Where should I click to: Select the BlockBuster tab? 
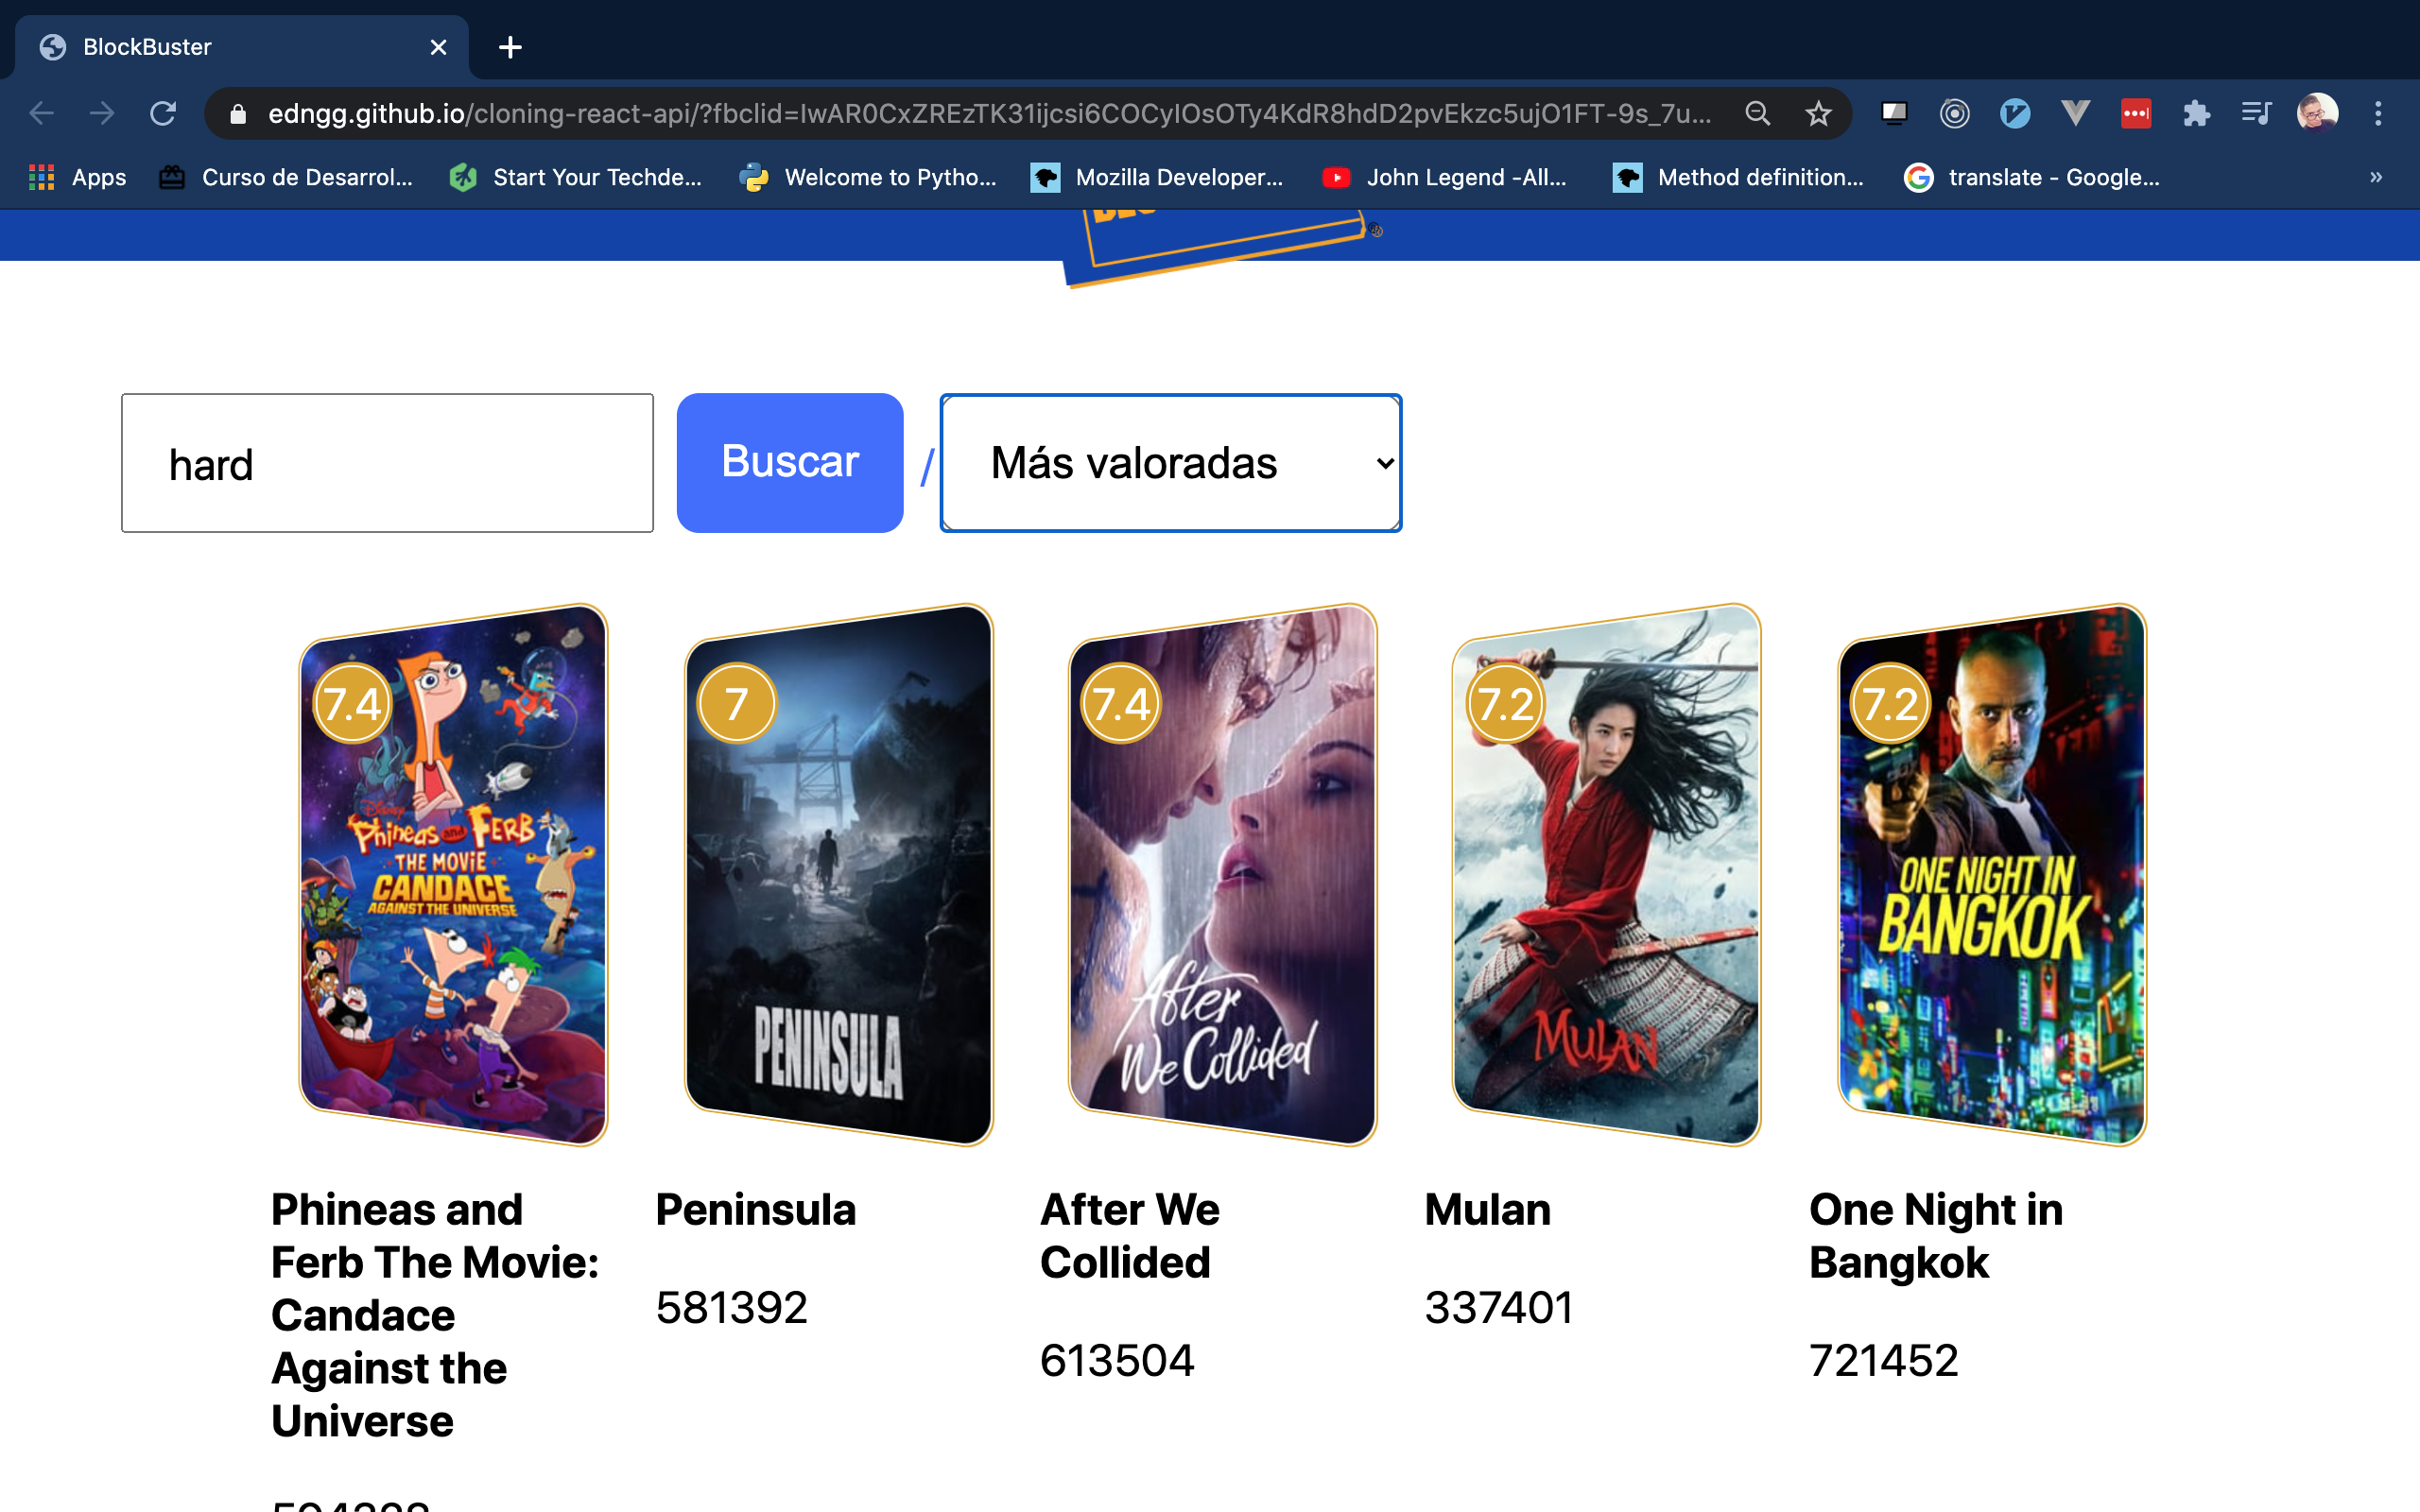coord(241,47)
